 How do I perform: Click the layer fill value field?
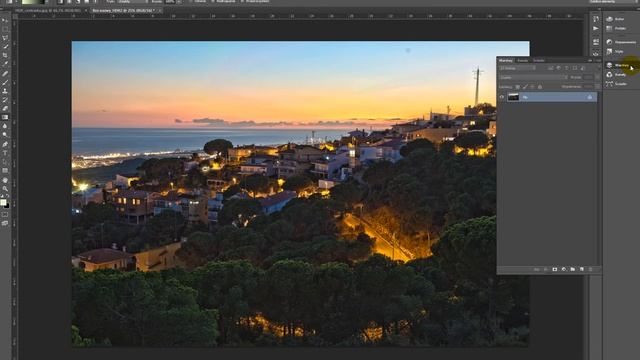(588, 87)
